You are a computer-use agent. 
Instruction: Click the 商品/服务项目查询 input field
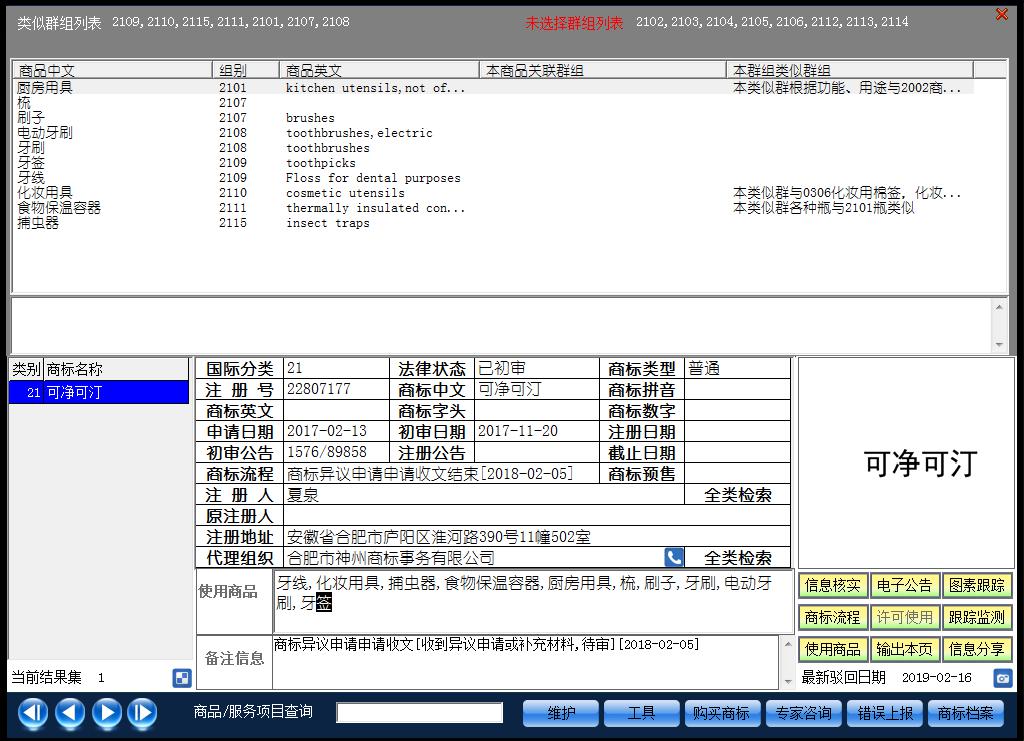pos(419,713)
